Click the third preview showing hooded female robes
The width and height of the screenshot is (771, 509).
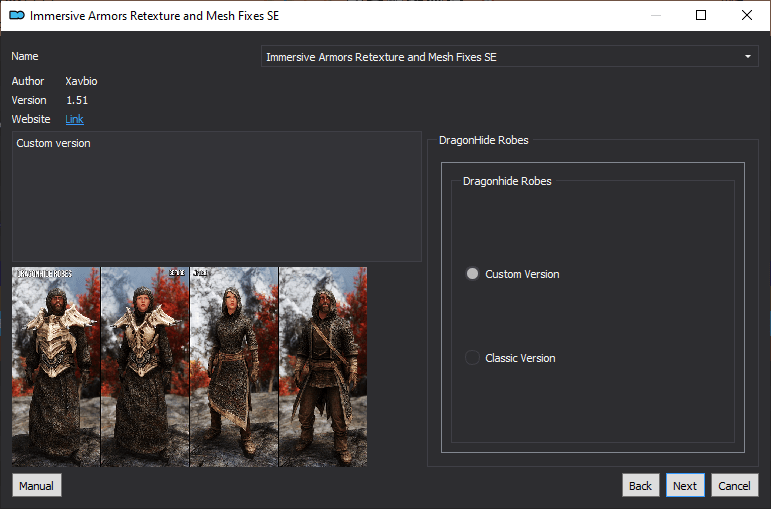point(234,366)
